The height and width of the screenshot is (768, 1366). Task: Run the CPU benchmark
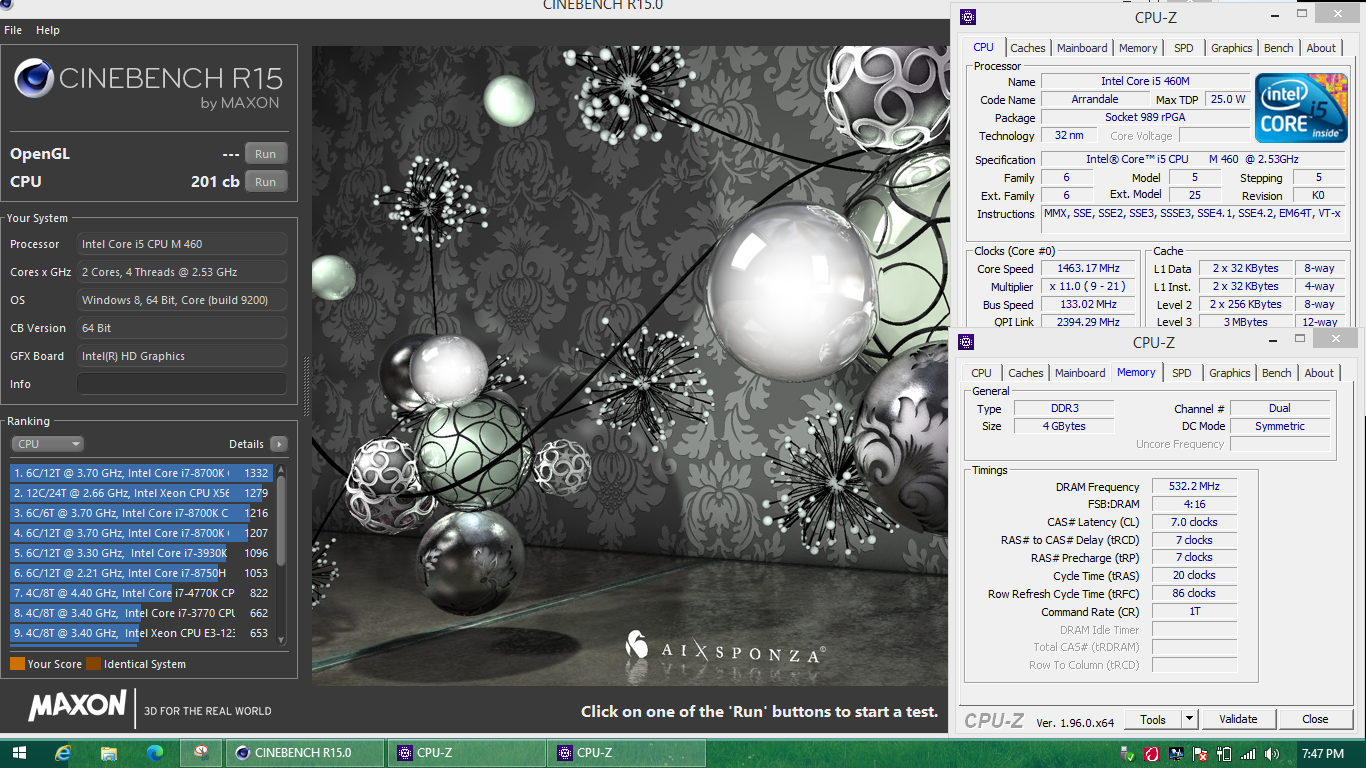pyautogui.click(x=265, y=182)
